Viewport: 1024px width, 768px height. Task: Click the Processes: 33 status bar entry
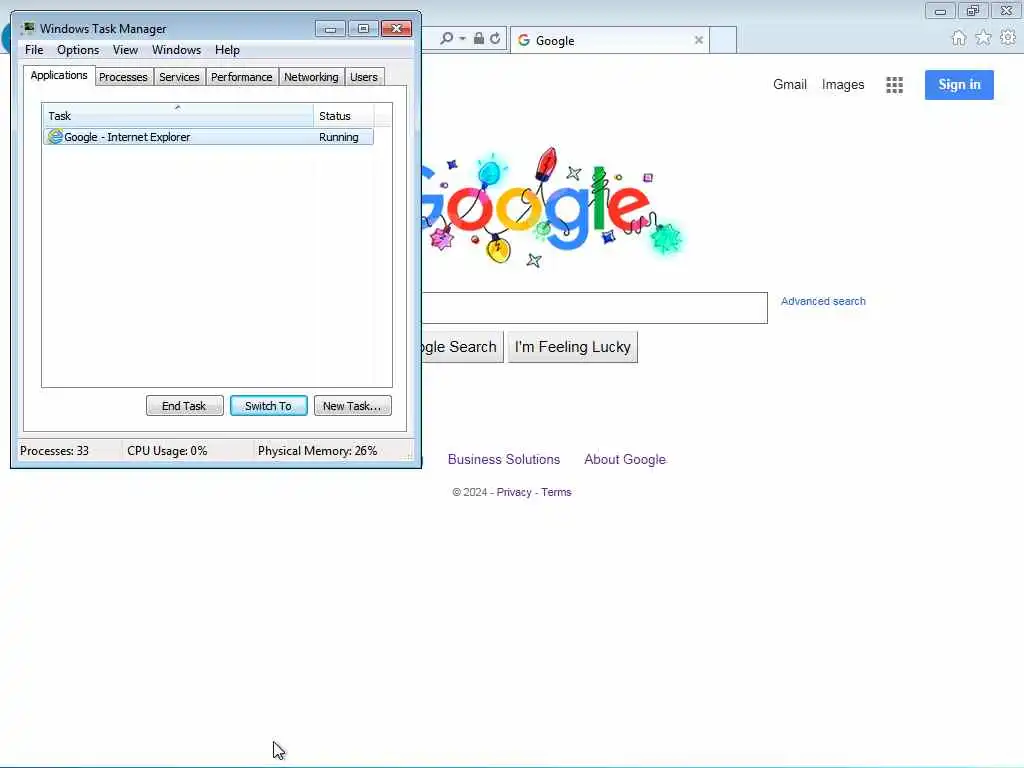[54, 451]
